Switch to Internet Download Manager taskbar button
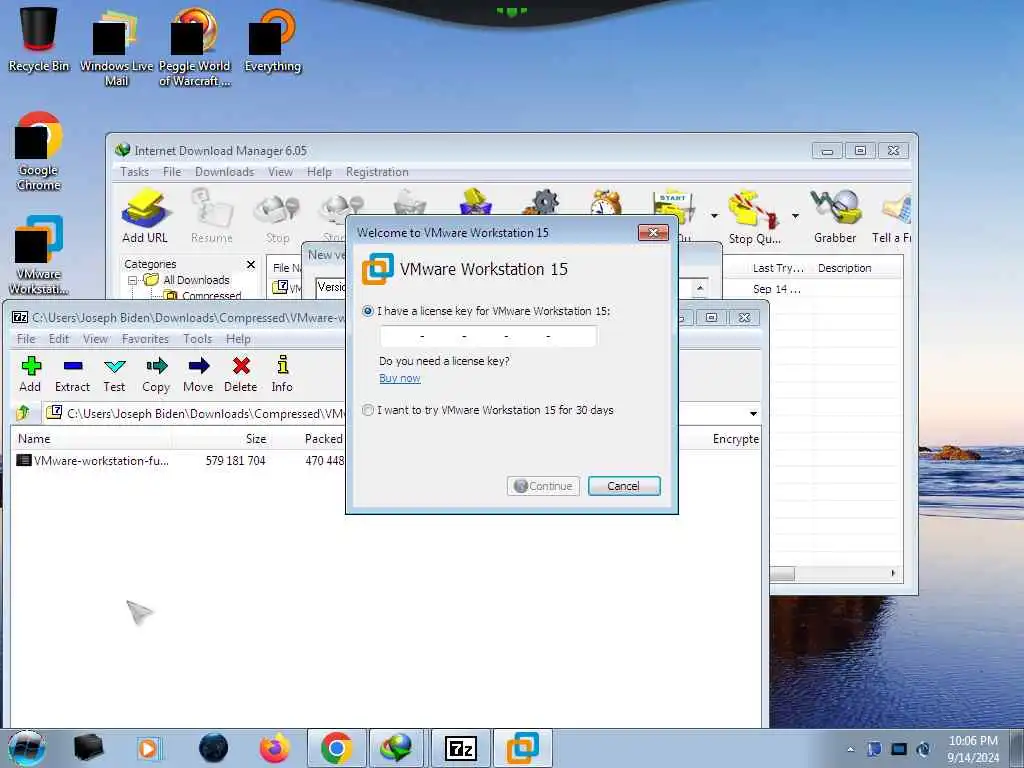This screenshot has height=768, width=1024. [x=397, y=748]
